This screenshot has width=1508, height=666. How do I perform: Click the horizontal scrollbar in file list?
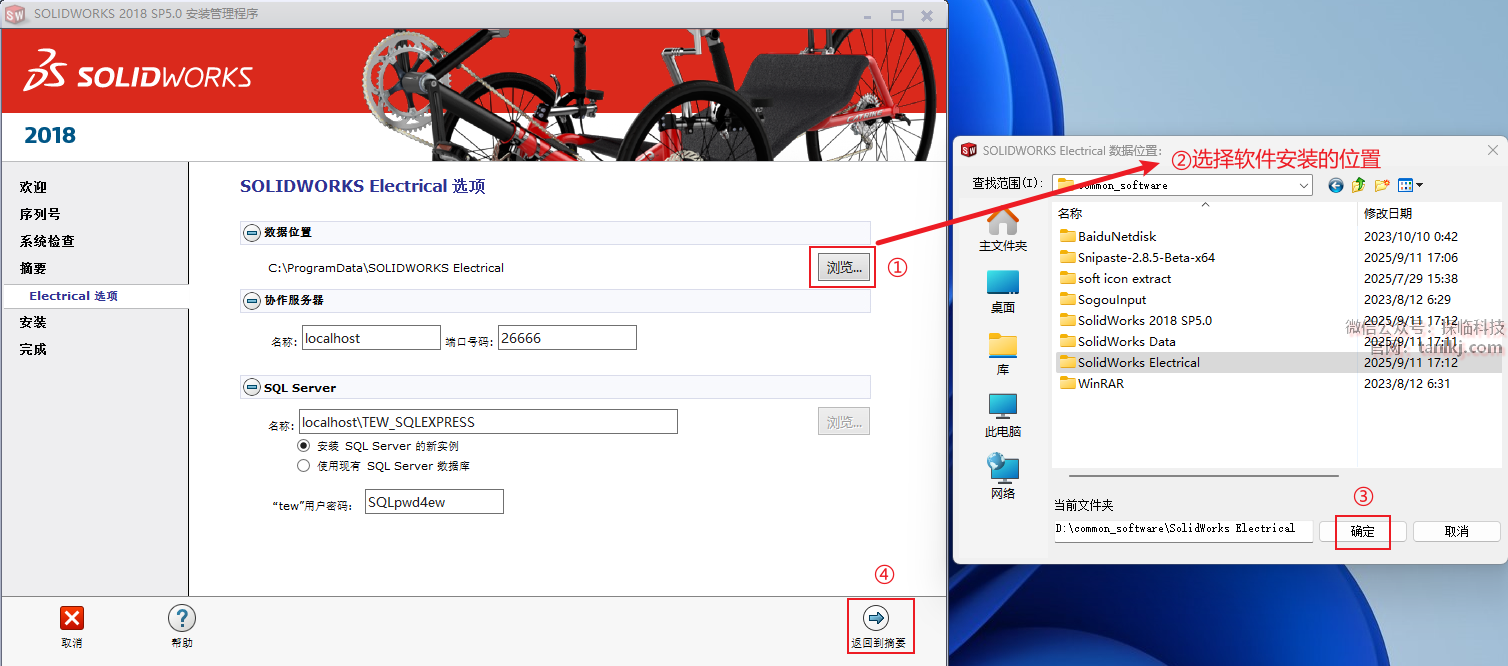point(1204,476)
